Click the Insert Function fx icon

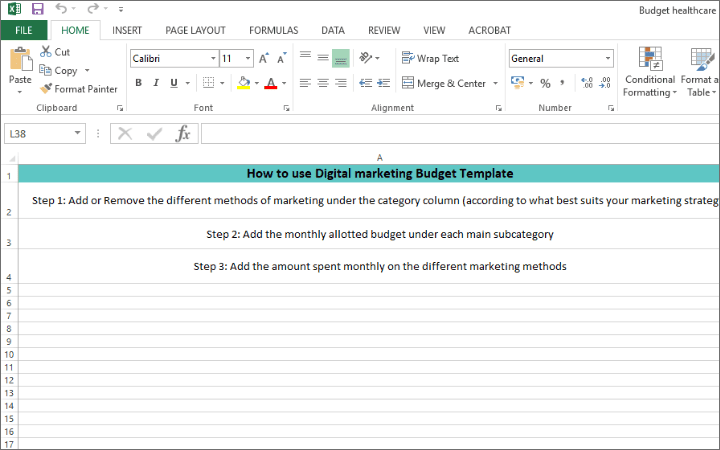tap(182, 133)
